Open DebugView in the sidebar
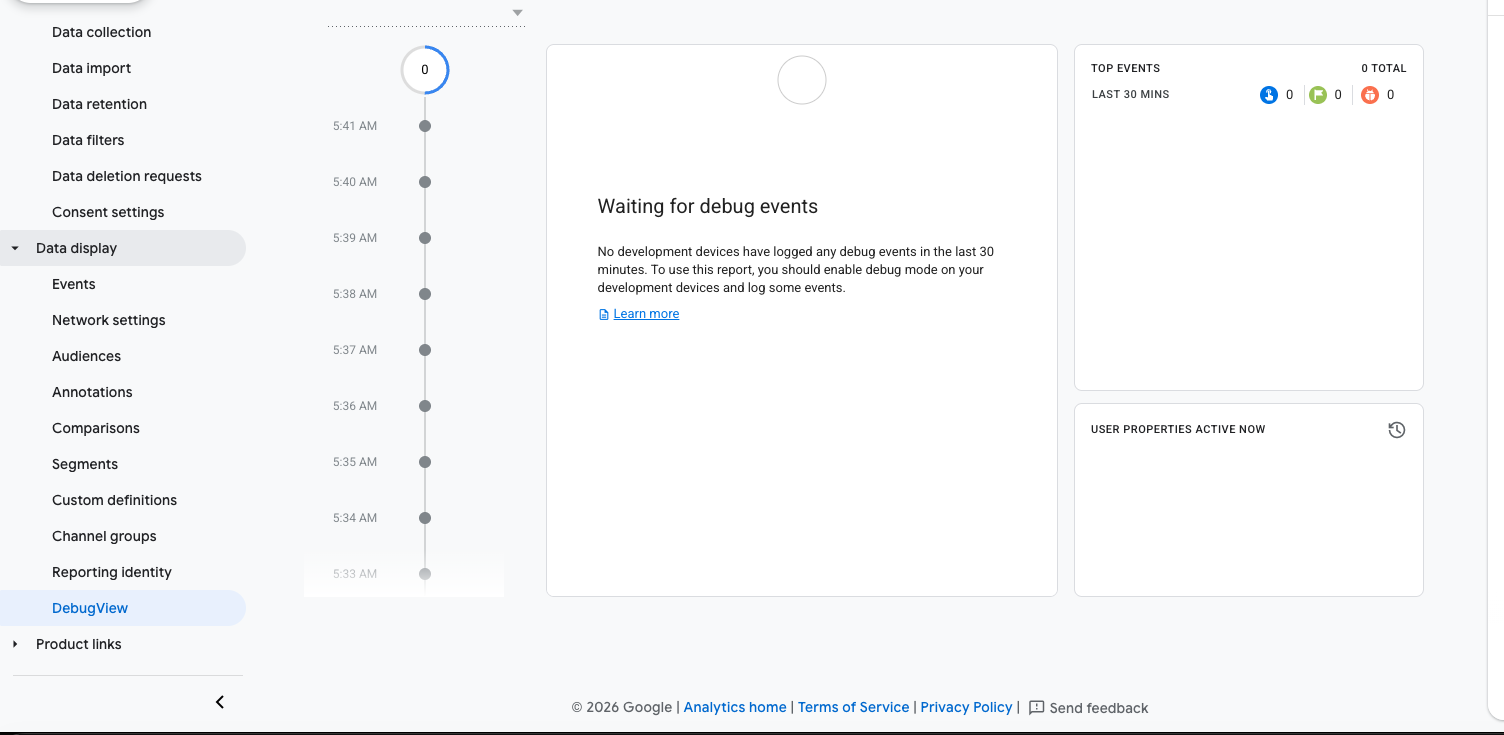 point(89,607)
